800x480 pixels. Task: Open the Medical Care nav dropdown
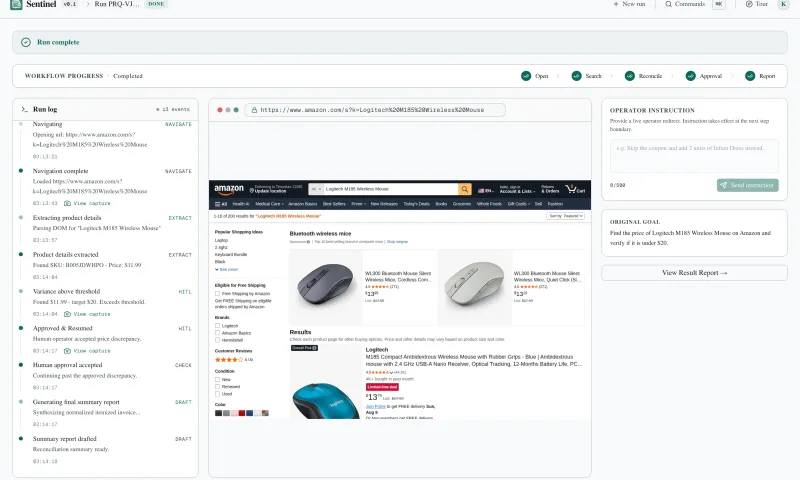coord(269,204)
